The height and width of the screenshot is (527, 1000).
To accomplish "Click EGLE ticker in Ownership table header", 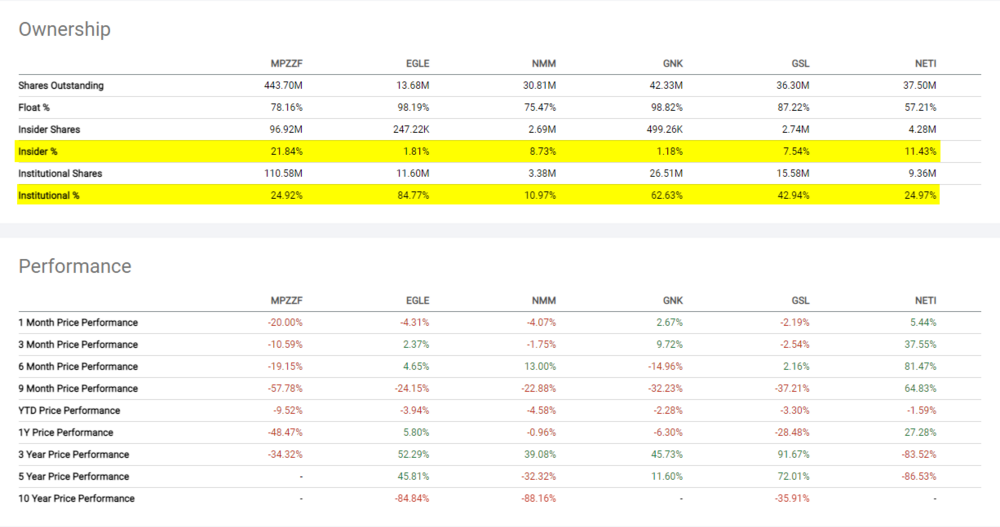I will tap(416, 64).
